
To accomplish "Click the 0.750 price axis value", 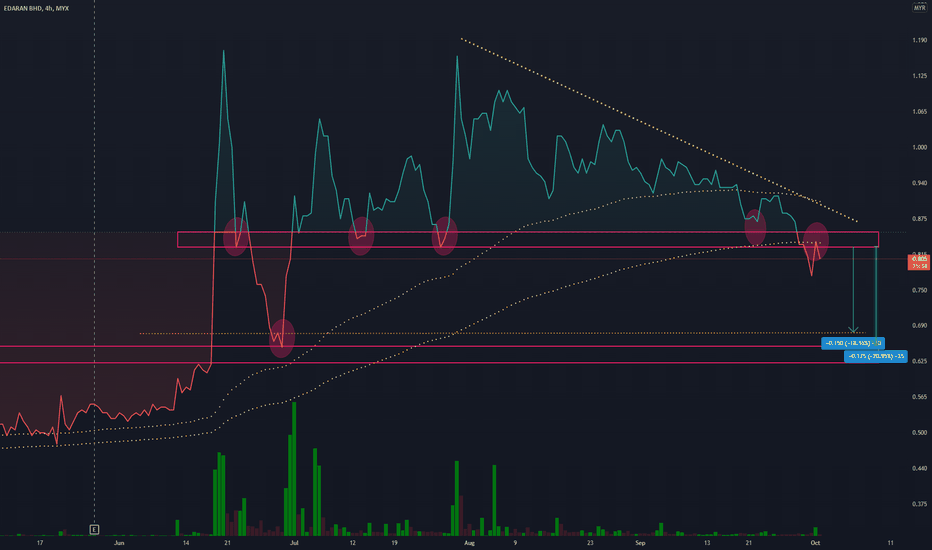I will click(919, 290).
